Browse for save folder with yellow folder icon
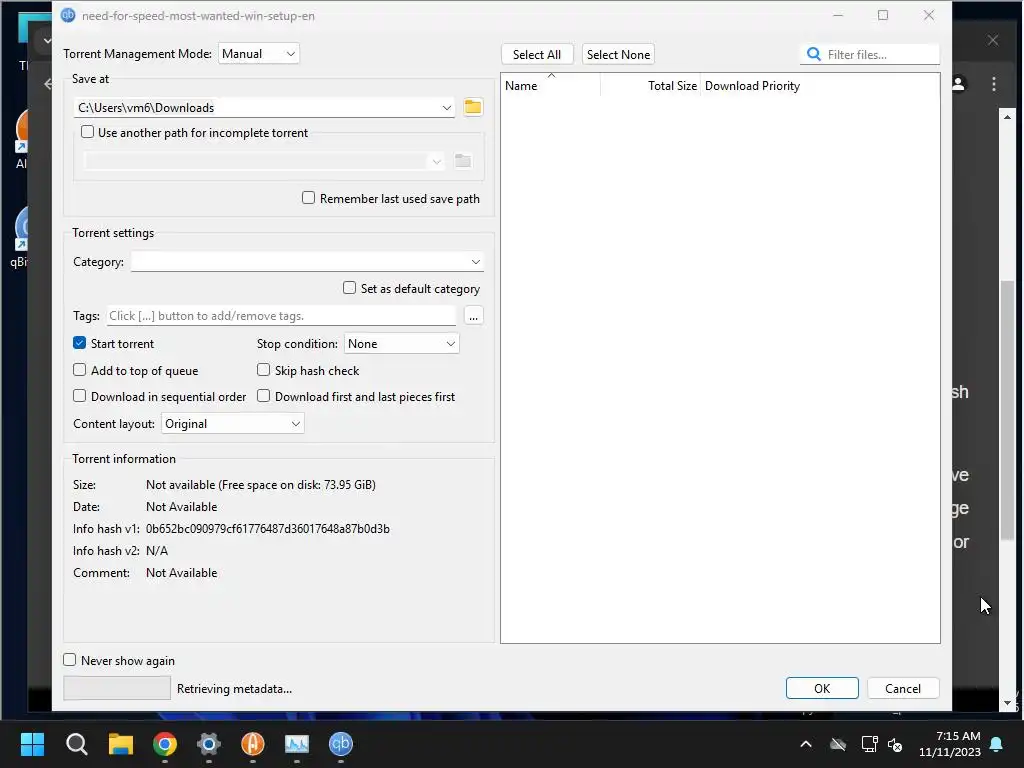The height and width of the screenshot is (768, 1024). pos(473,107)
